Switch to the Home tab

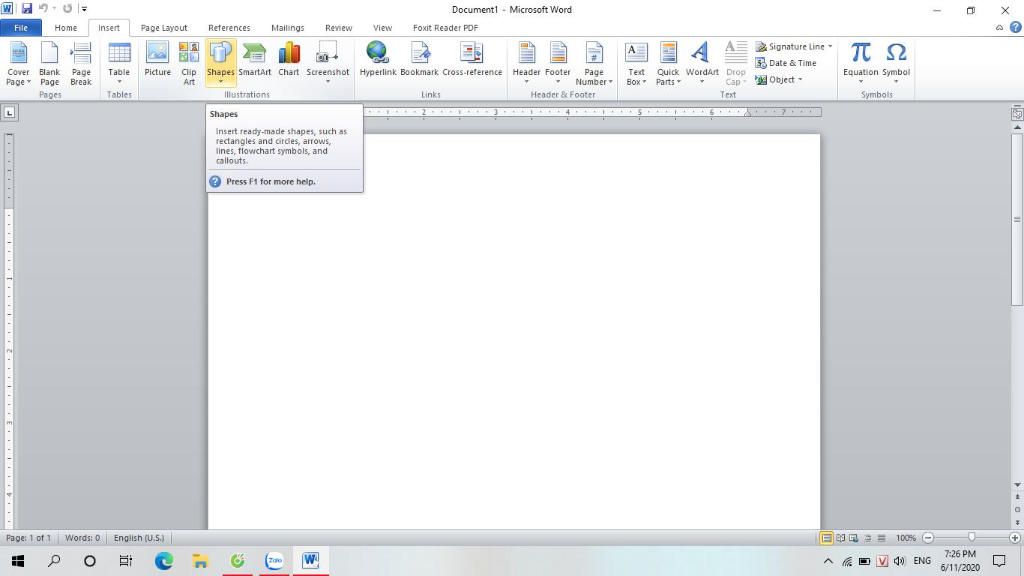point(65,27)
